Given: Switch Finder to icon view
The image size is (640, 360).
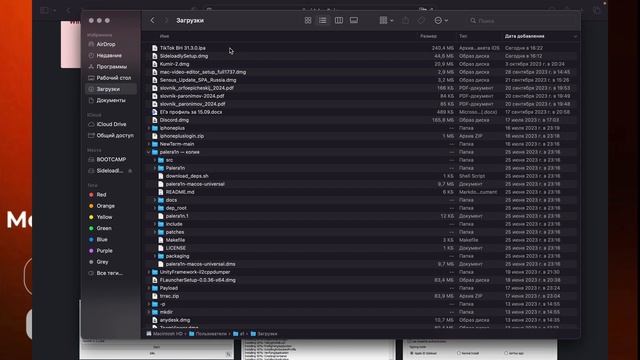Looking at the screenshot, I should pos(308,20).
